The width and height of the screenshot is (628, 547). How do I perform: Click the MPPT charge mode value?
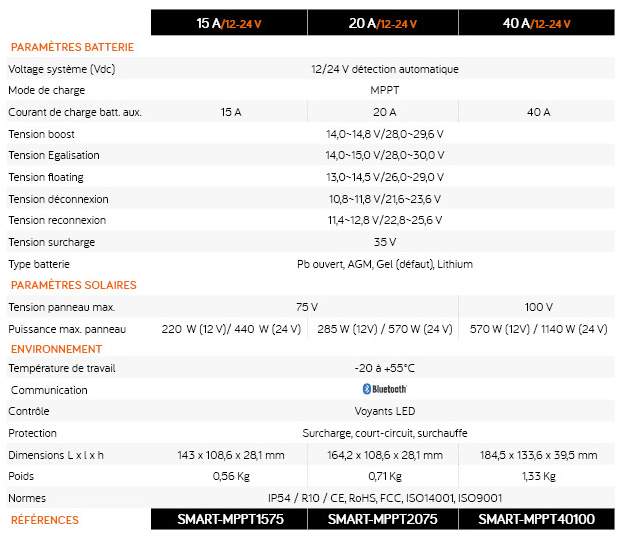tap(384, 90)
